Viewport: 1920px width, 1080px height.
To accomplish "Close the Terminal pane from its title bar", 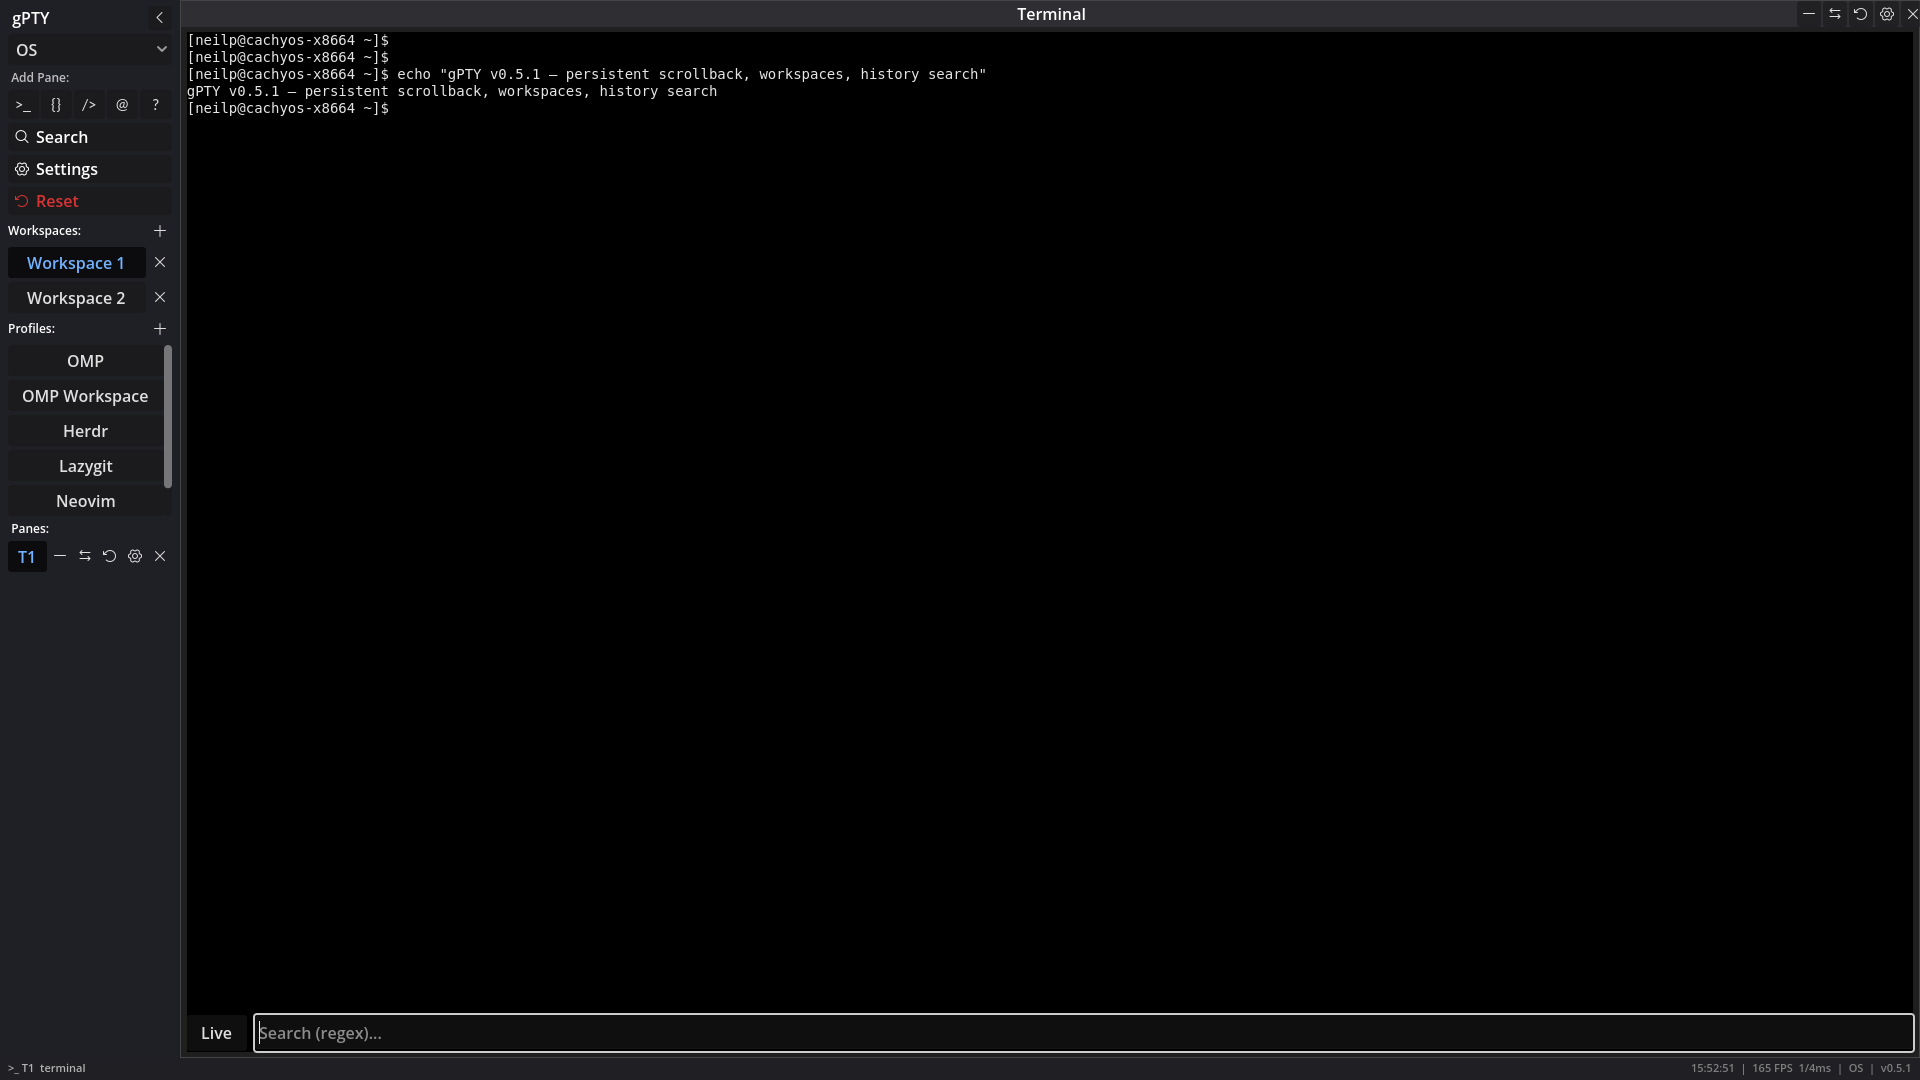I will 1912,14.
